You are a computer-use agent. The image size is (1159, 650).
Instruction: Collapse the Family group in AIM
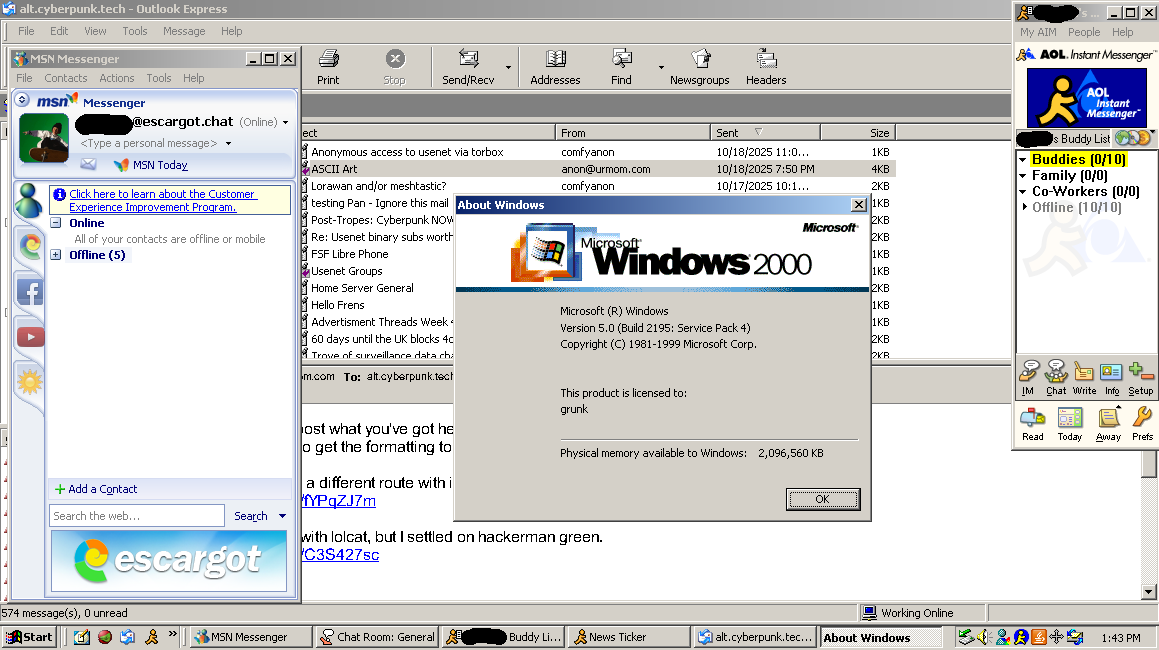click(1023, 176)
